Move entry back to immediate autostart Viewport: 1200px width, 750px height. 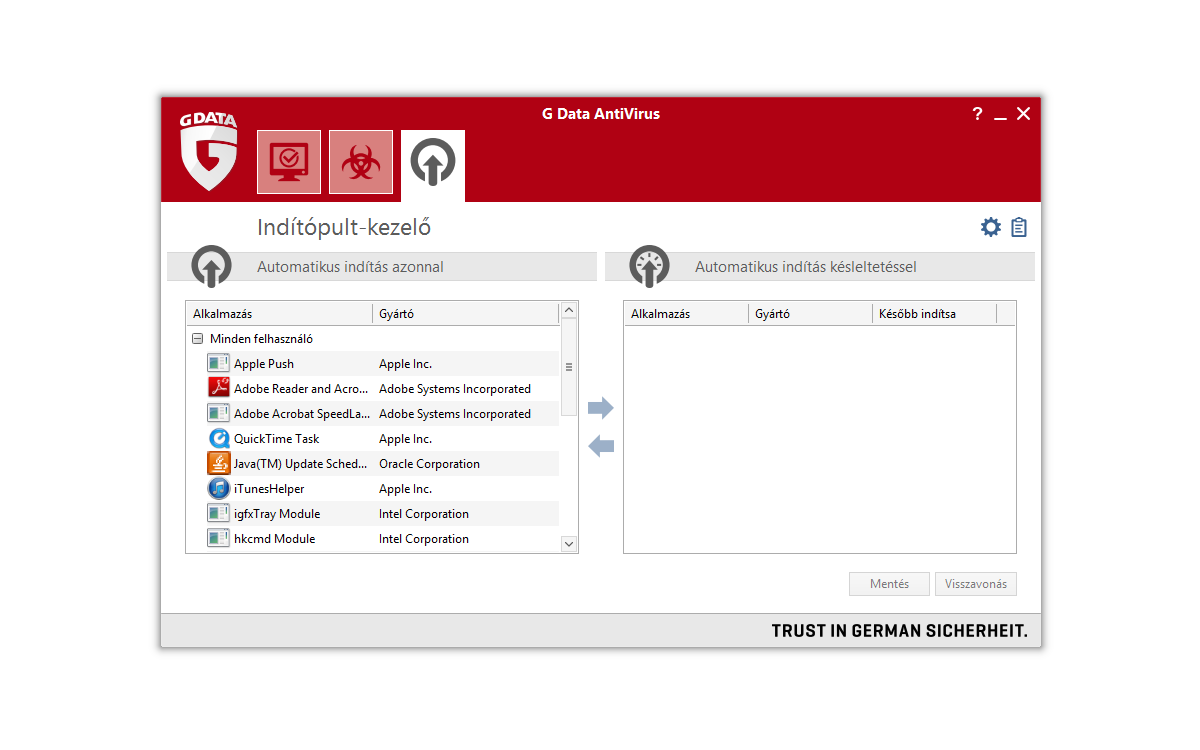[601, 446]
